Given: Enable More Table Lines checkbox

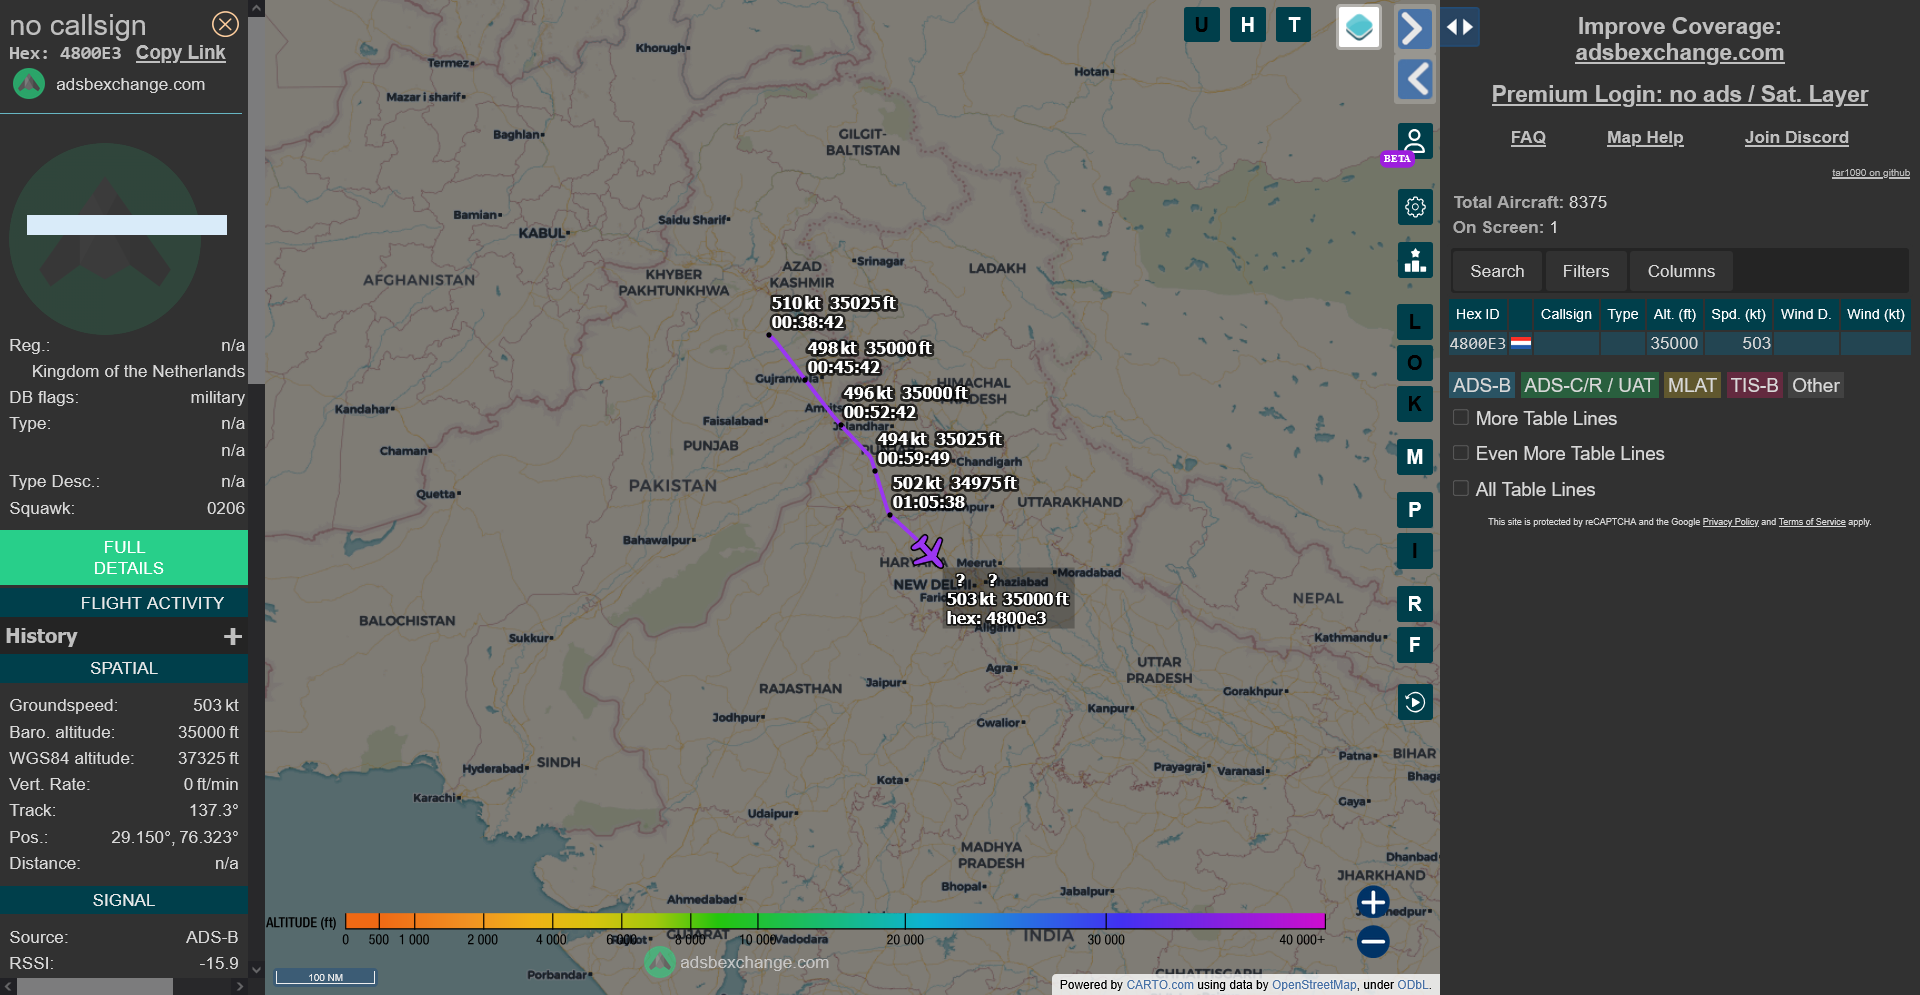Looking at the screenshot, I should [x=1461, y=418].
